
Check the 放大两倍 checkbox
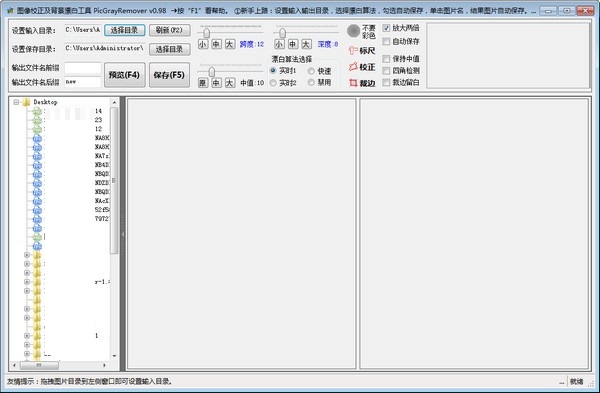tap(386, 28)
